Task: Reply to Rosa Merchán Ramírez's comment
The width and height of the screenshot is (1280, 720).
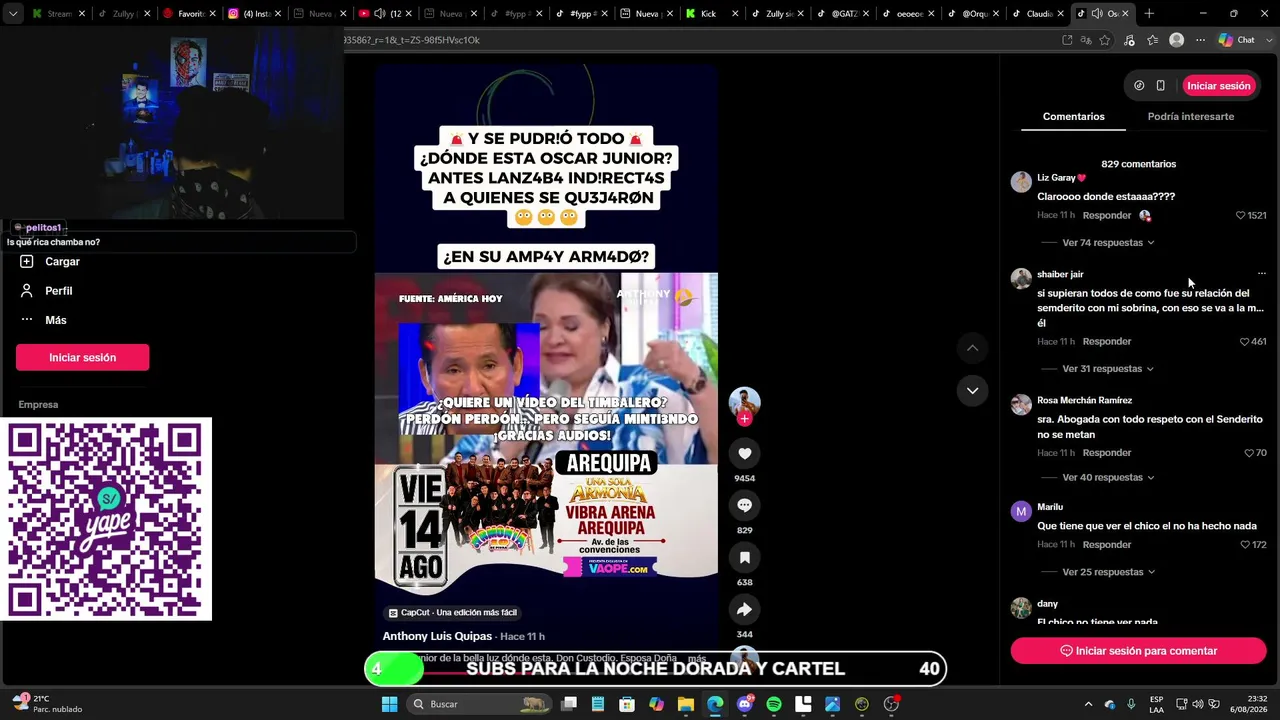Action: pos(1106,453)
